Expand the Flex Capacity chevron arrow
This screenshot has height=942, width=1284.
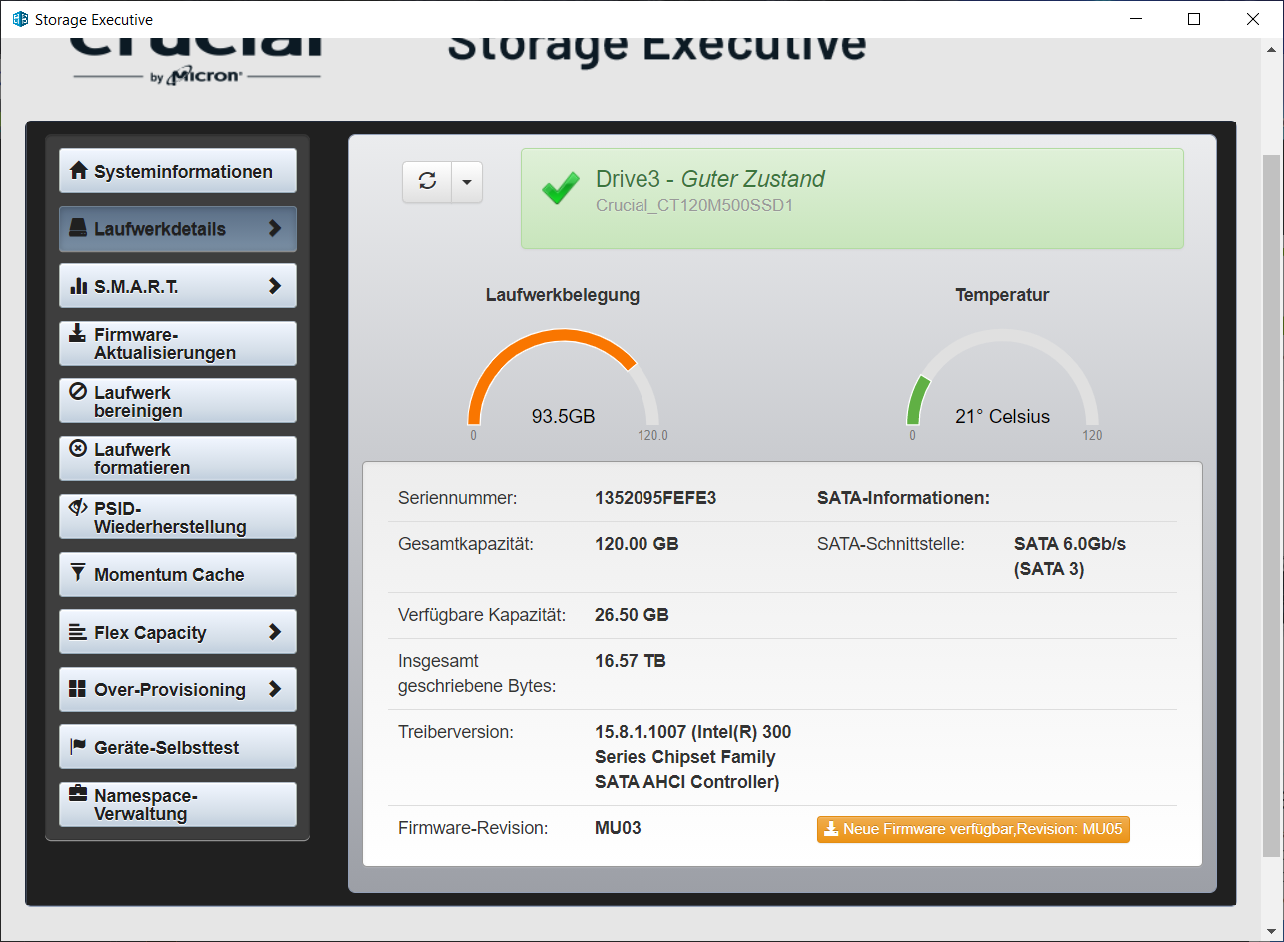pos(275,632)
